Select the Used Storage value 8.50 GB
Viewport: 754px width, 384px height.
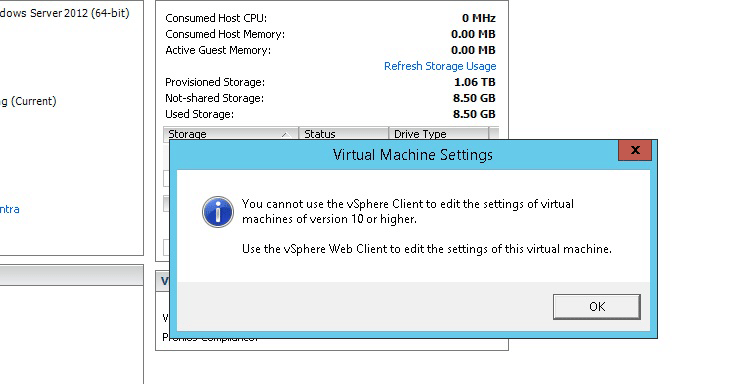pyautogui.click(x=474, y=114)
